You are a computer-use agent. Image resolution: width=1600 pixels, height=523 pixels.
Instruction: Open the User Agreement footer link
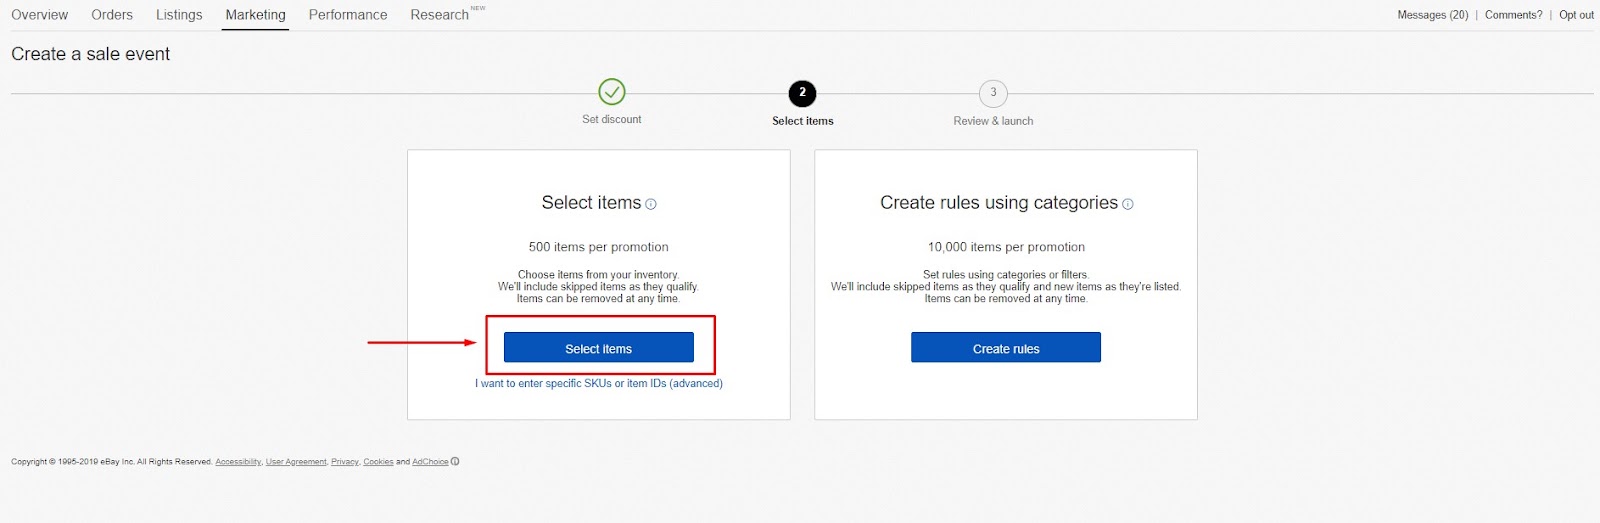[296, 462]
